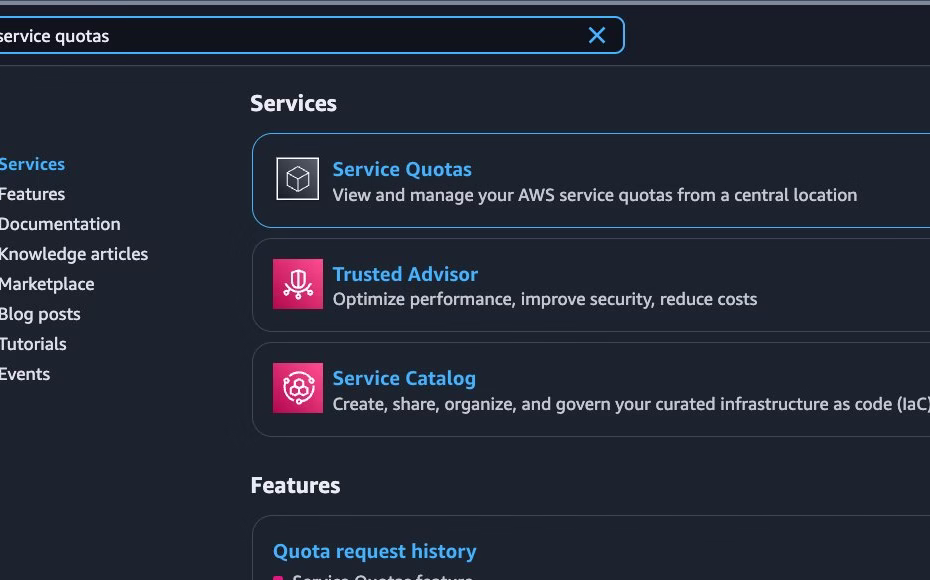Switch to the Features results category
Screen dimensions: 930x580
pyautogui.click(x=32, y=194)
